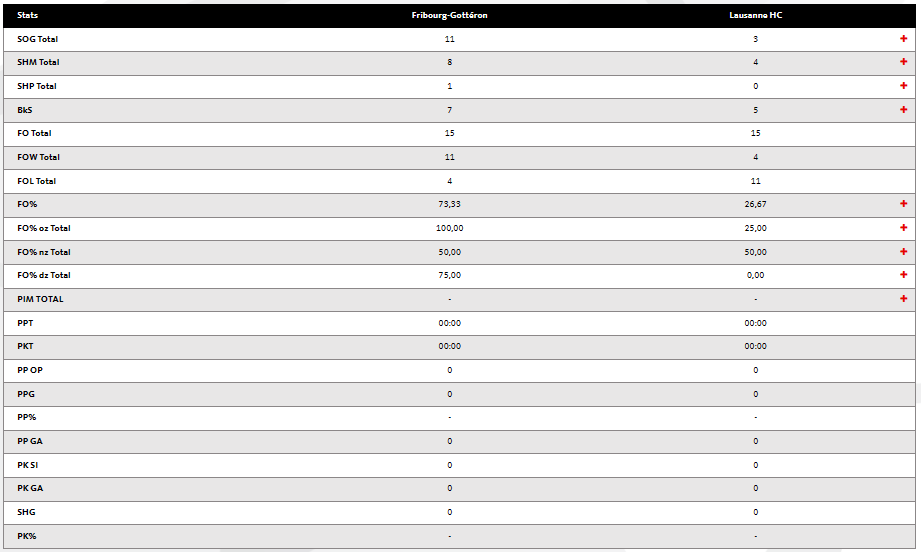Click the plus icon for FO% dz Total
Screen dimensions: 921x552
(x=903, y=275)
